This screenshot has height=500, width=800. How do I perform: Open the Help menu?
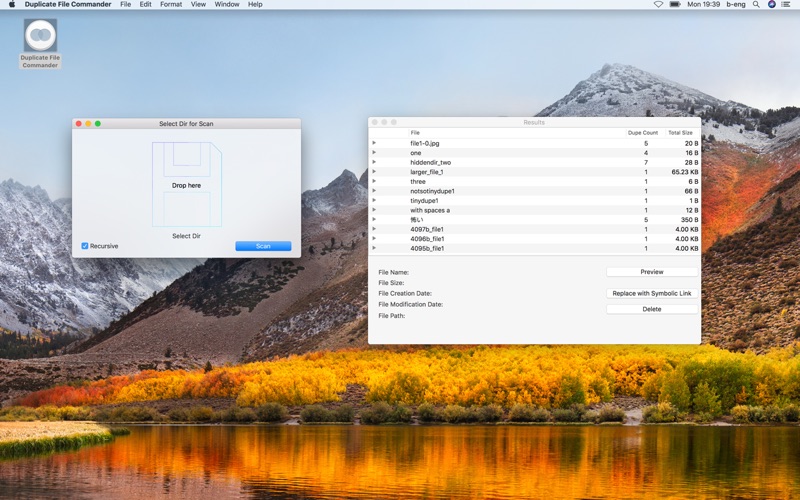pos(255,4)
